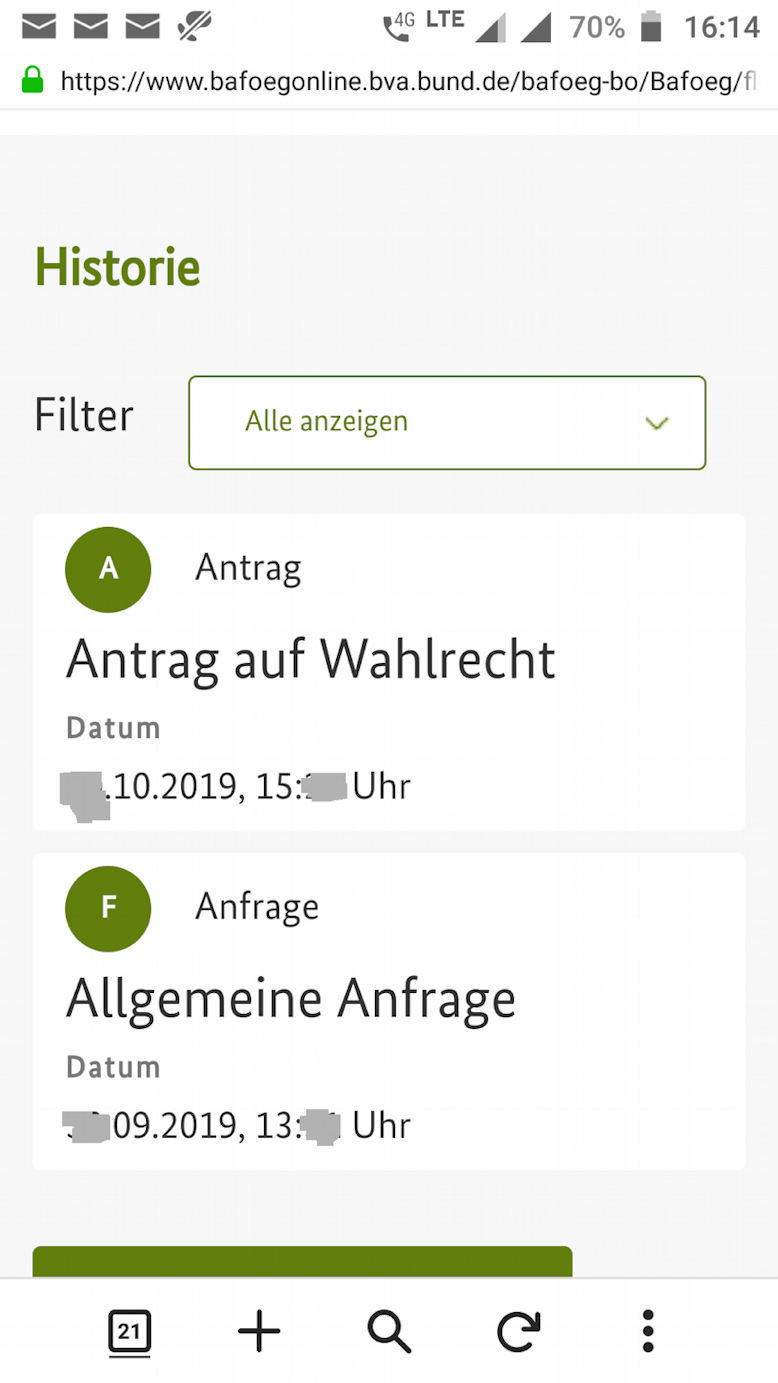Tap the green circle 'A' Antrag badge

(x=108, y=569)
